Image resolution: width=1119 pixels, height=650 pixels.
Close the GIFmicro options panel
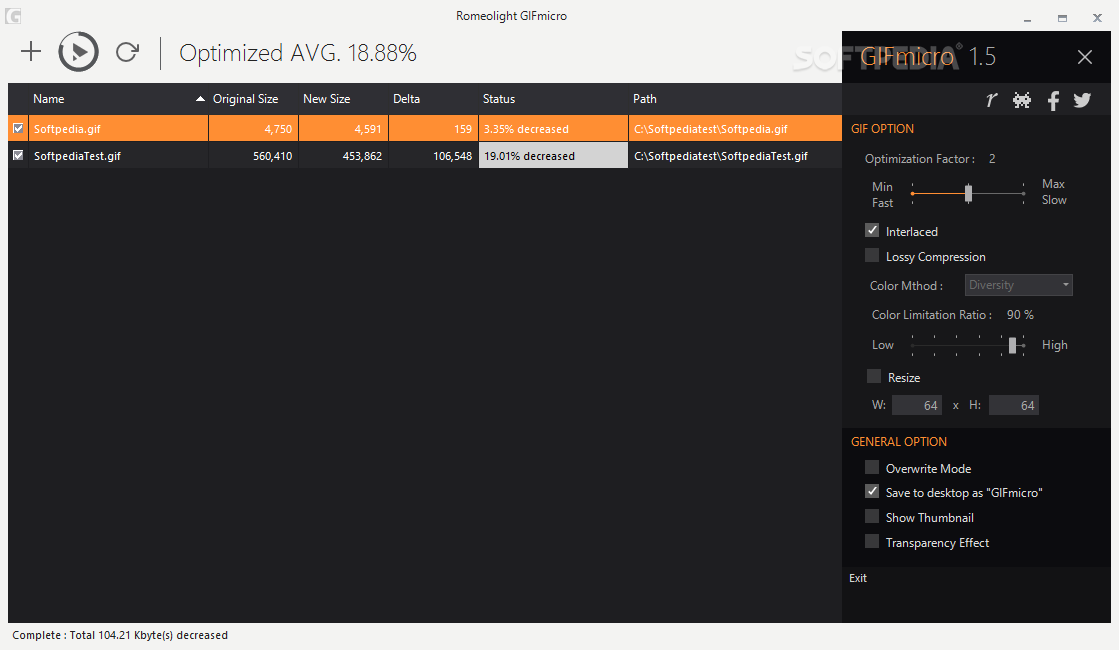point(1085,57)
